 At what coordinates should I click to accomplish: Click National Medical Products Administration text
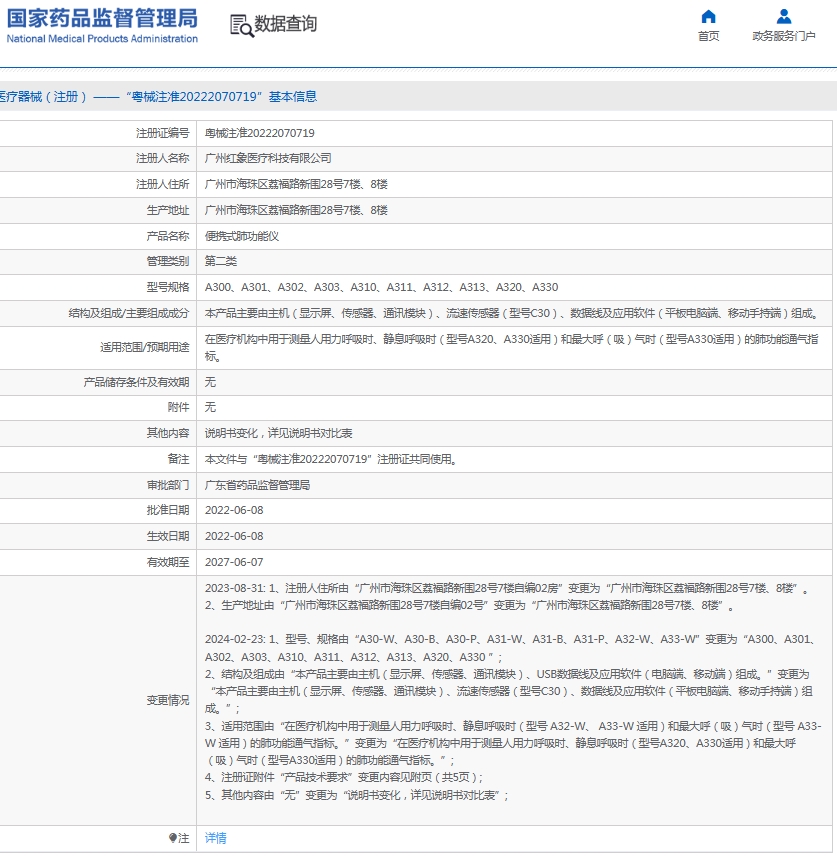(102, 39)
